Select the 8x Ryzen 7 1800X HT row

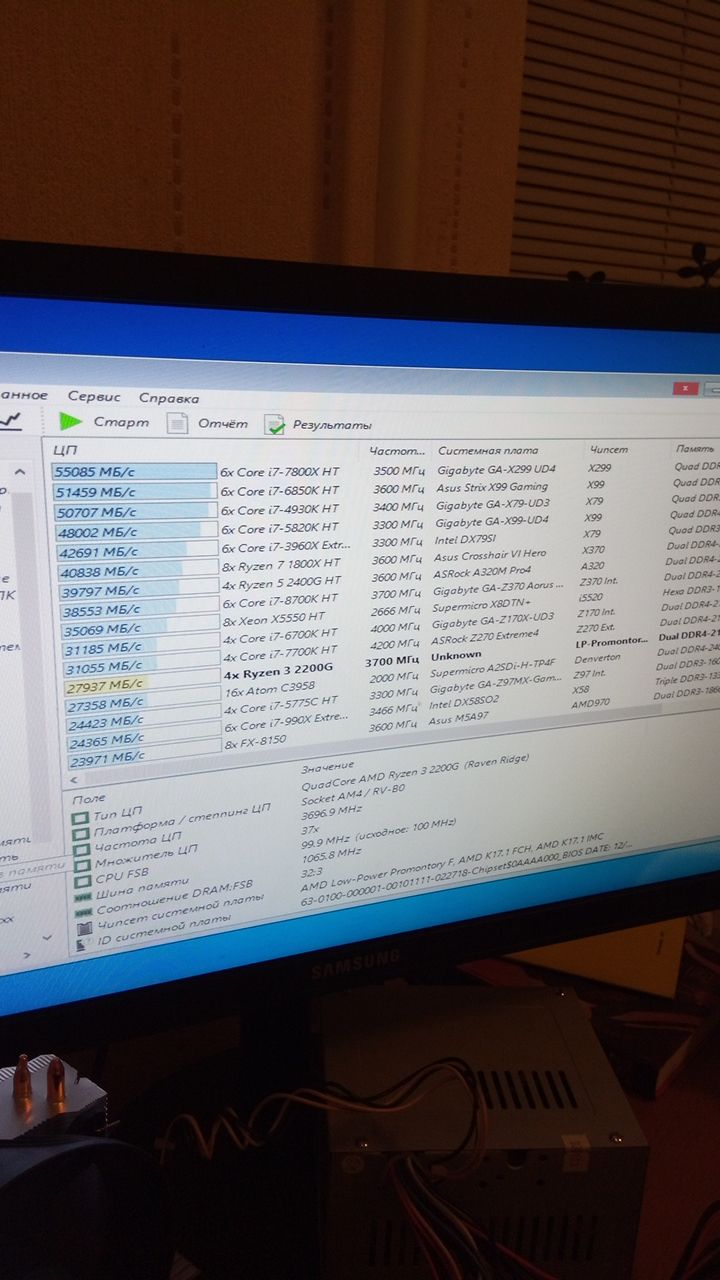(x=282, y=565)
